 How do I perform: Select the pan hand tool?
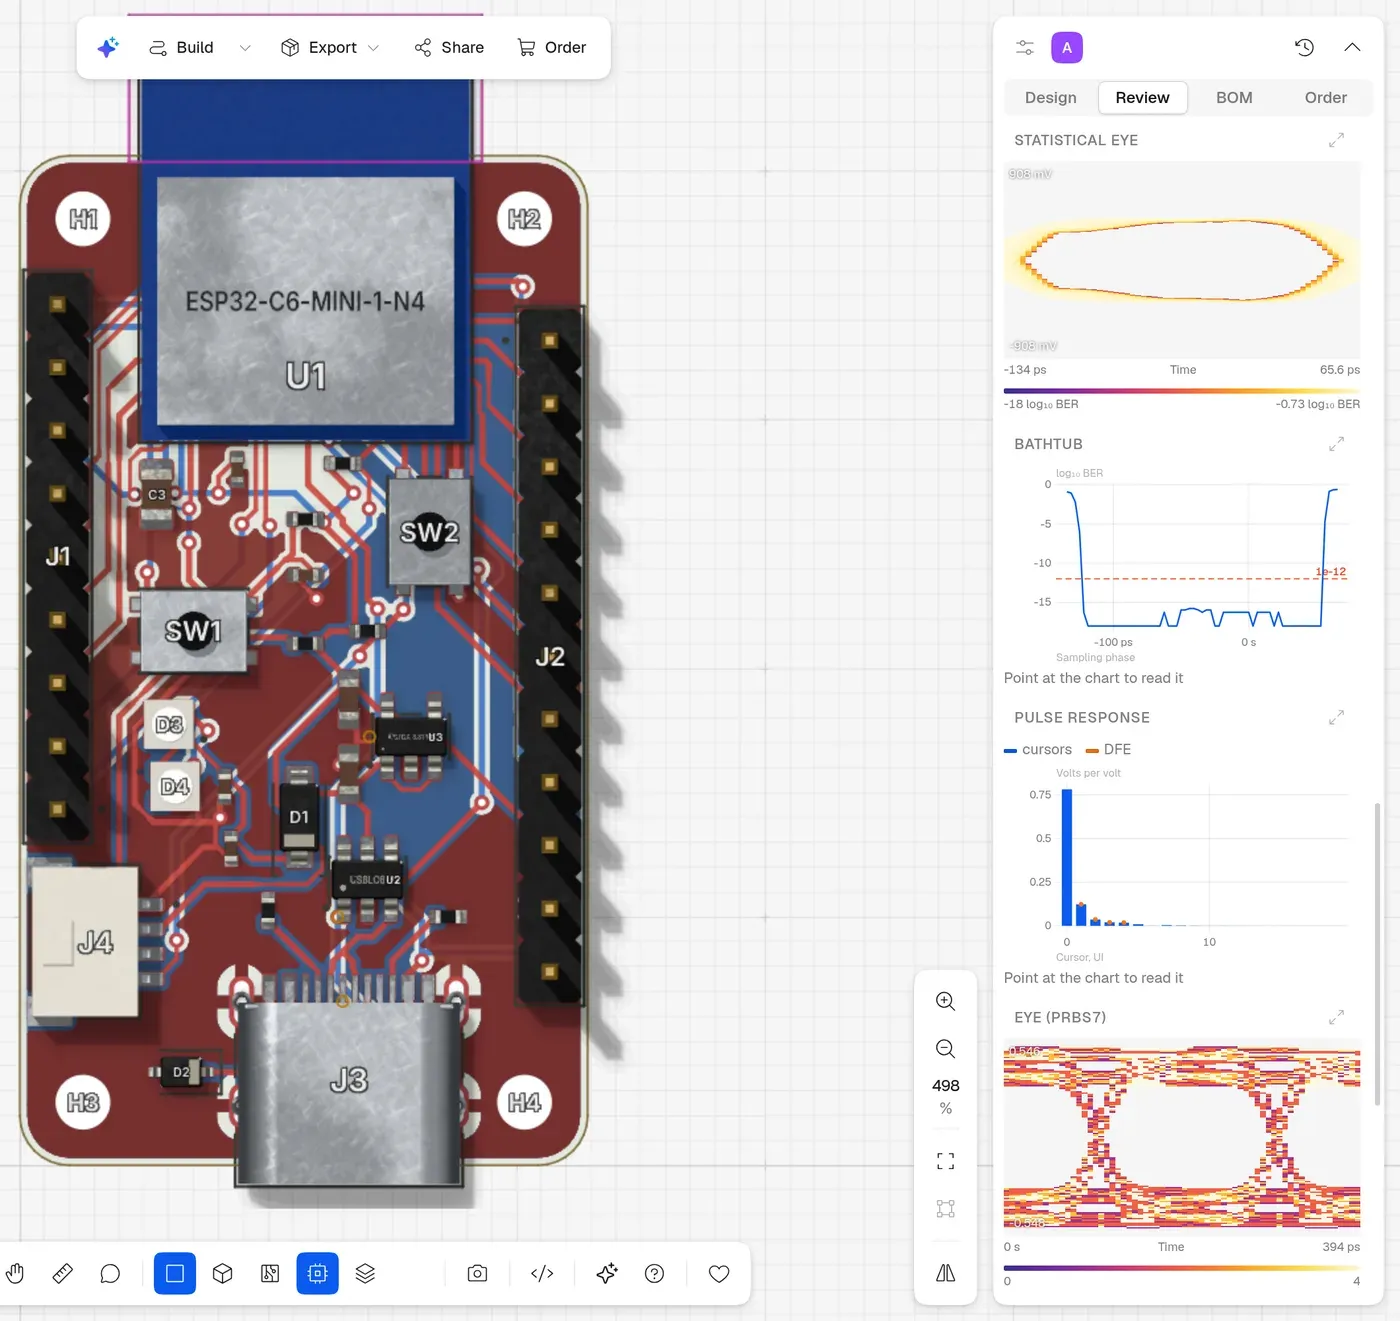(x=15, y=1273)
